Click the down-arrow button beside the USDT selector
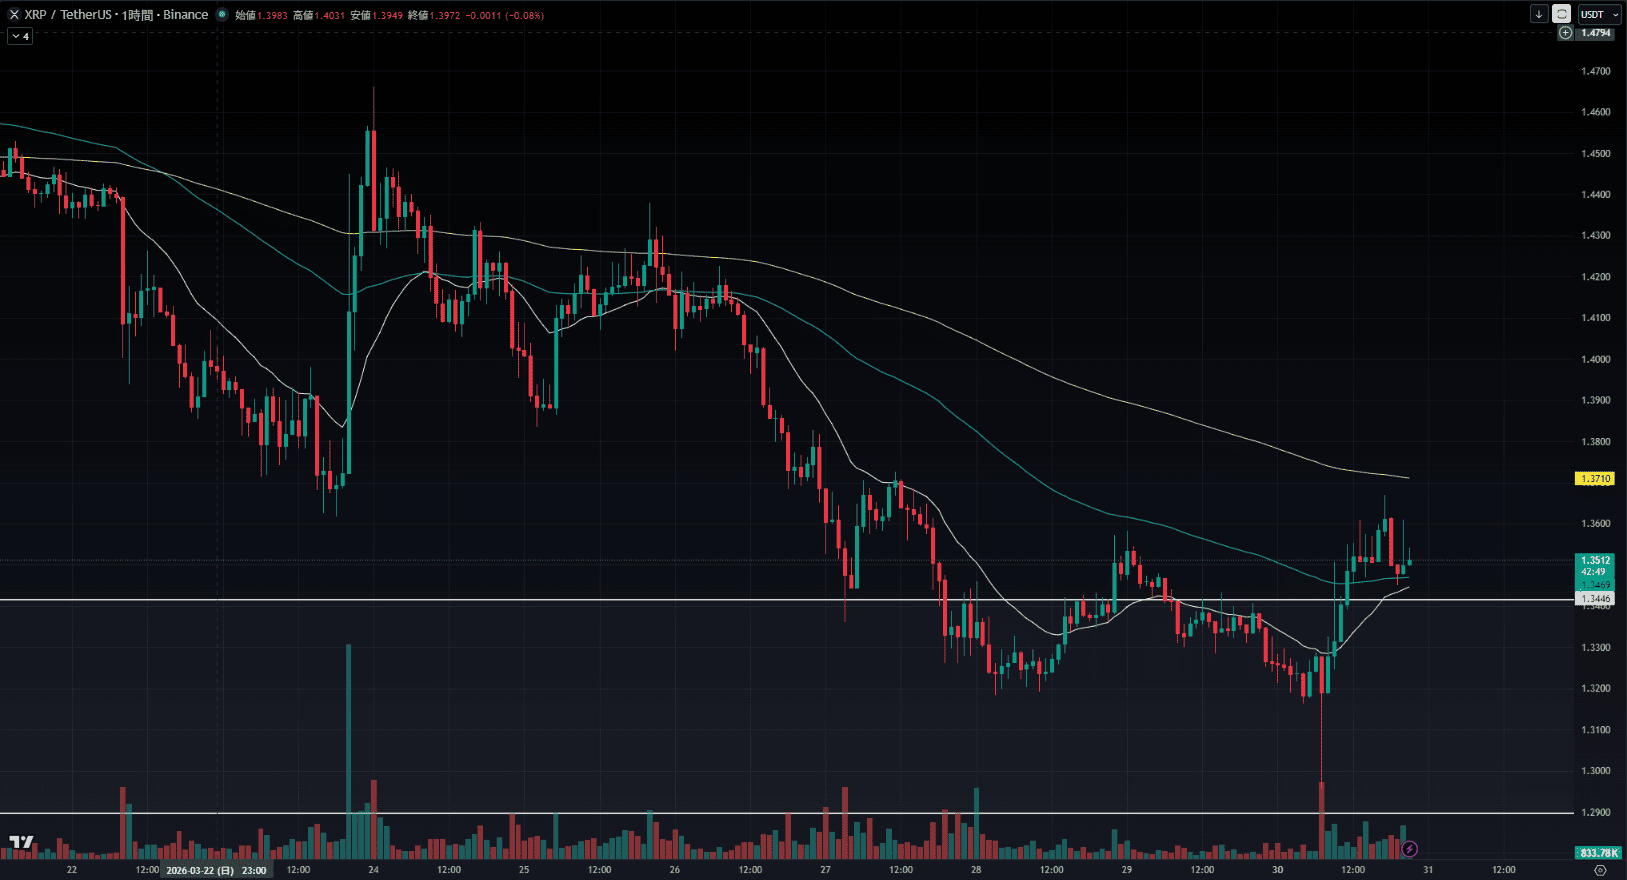This screenshot has width=1627, height=880. click(1539, 14)
